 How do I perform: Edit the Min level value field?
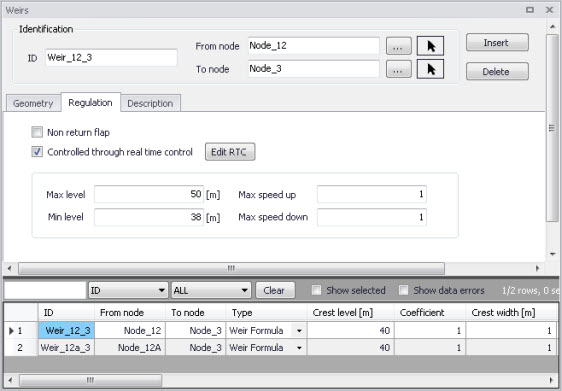coord(149,217)
